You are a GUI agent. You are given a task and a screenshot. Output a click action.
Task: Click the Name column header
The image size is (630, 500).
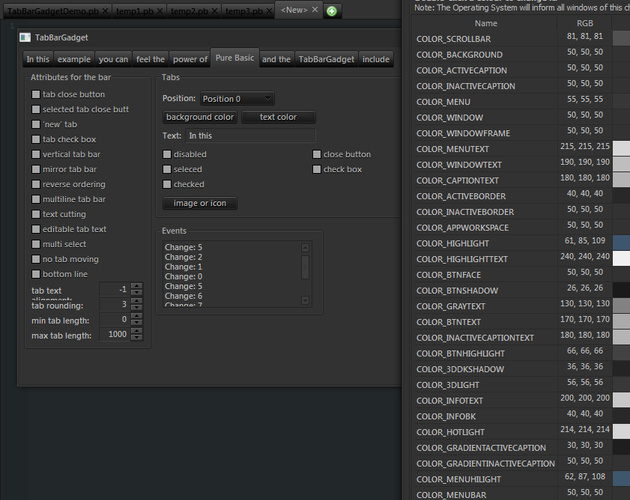tap(485, 23)
